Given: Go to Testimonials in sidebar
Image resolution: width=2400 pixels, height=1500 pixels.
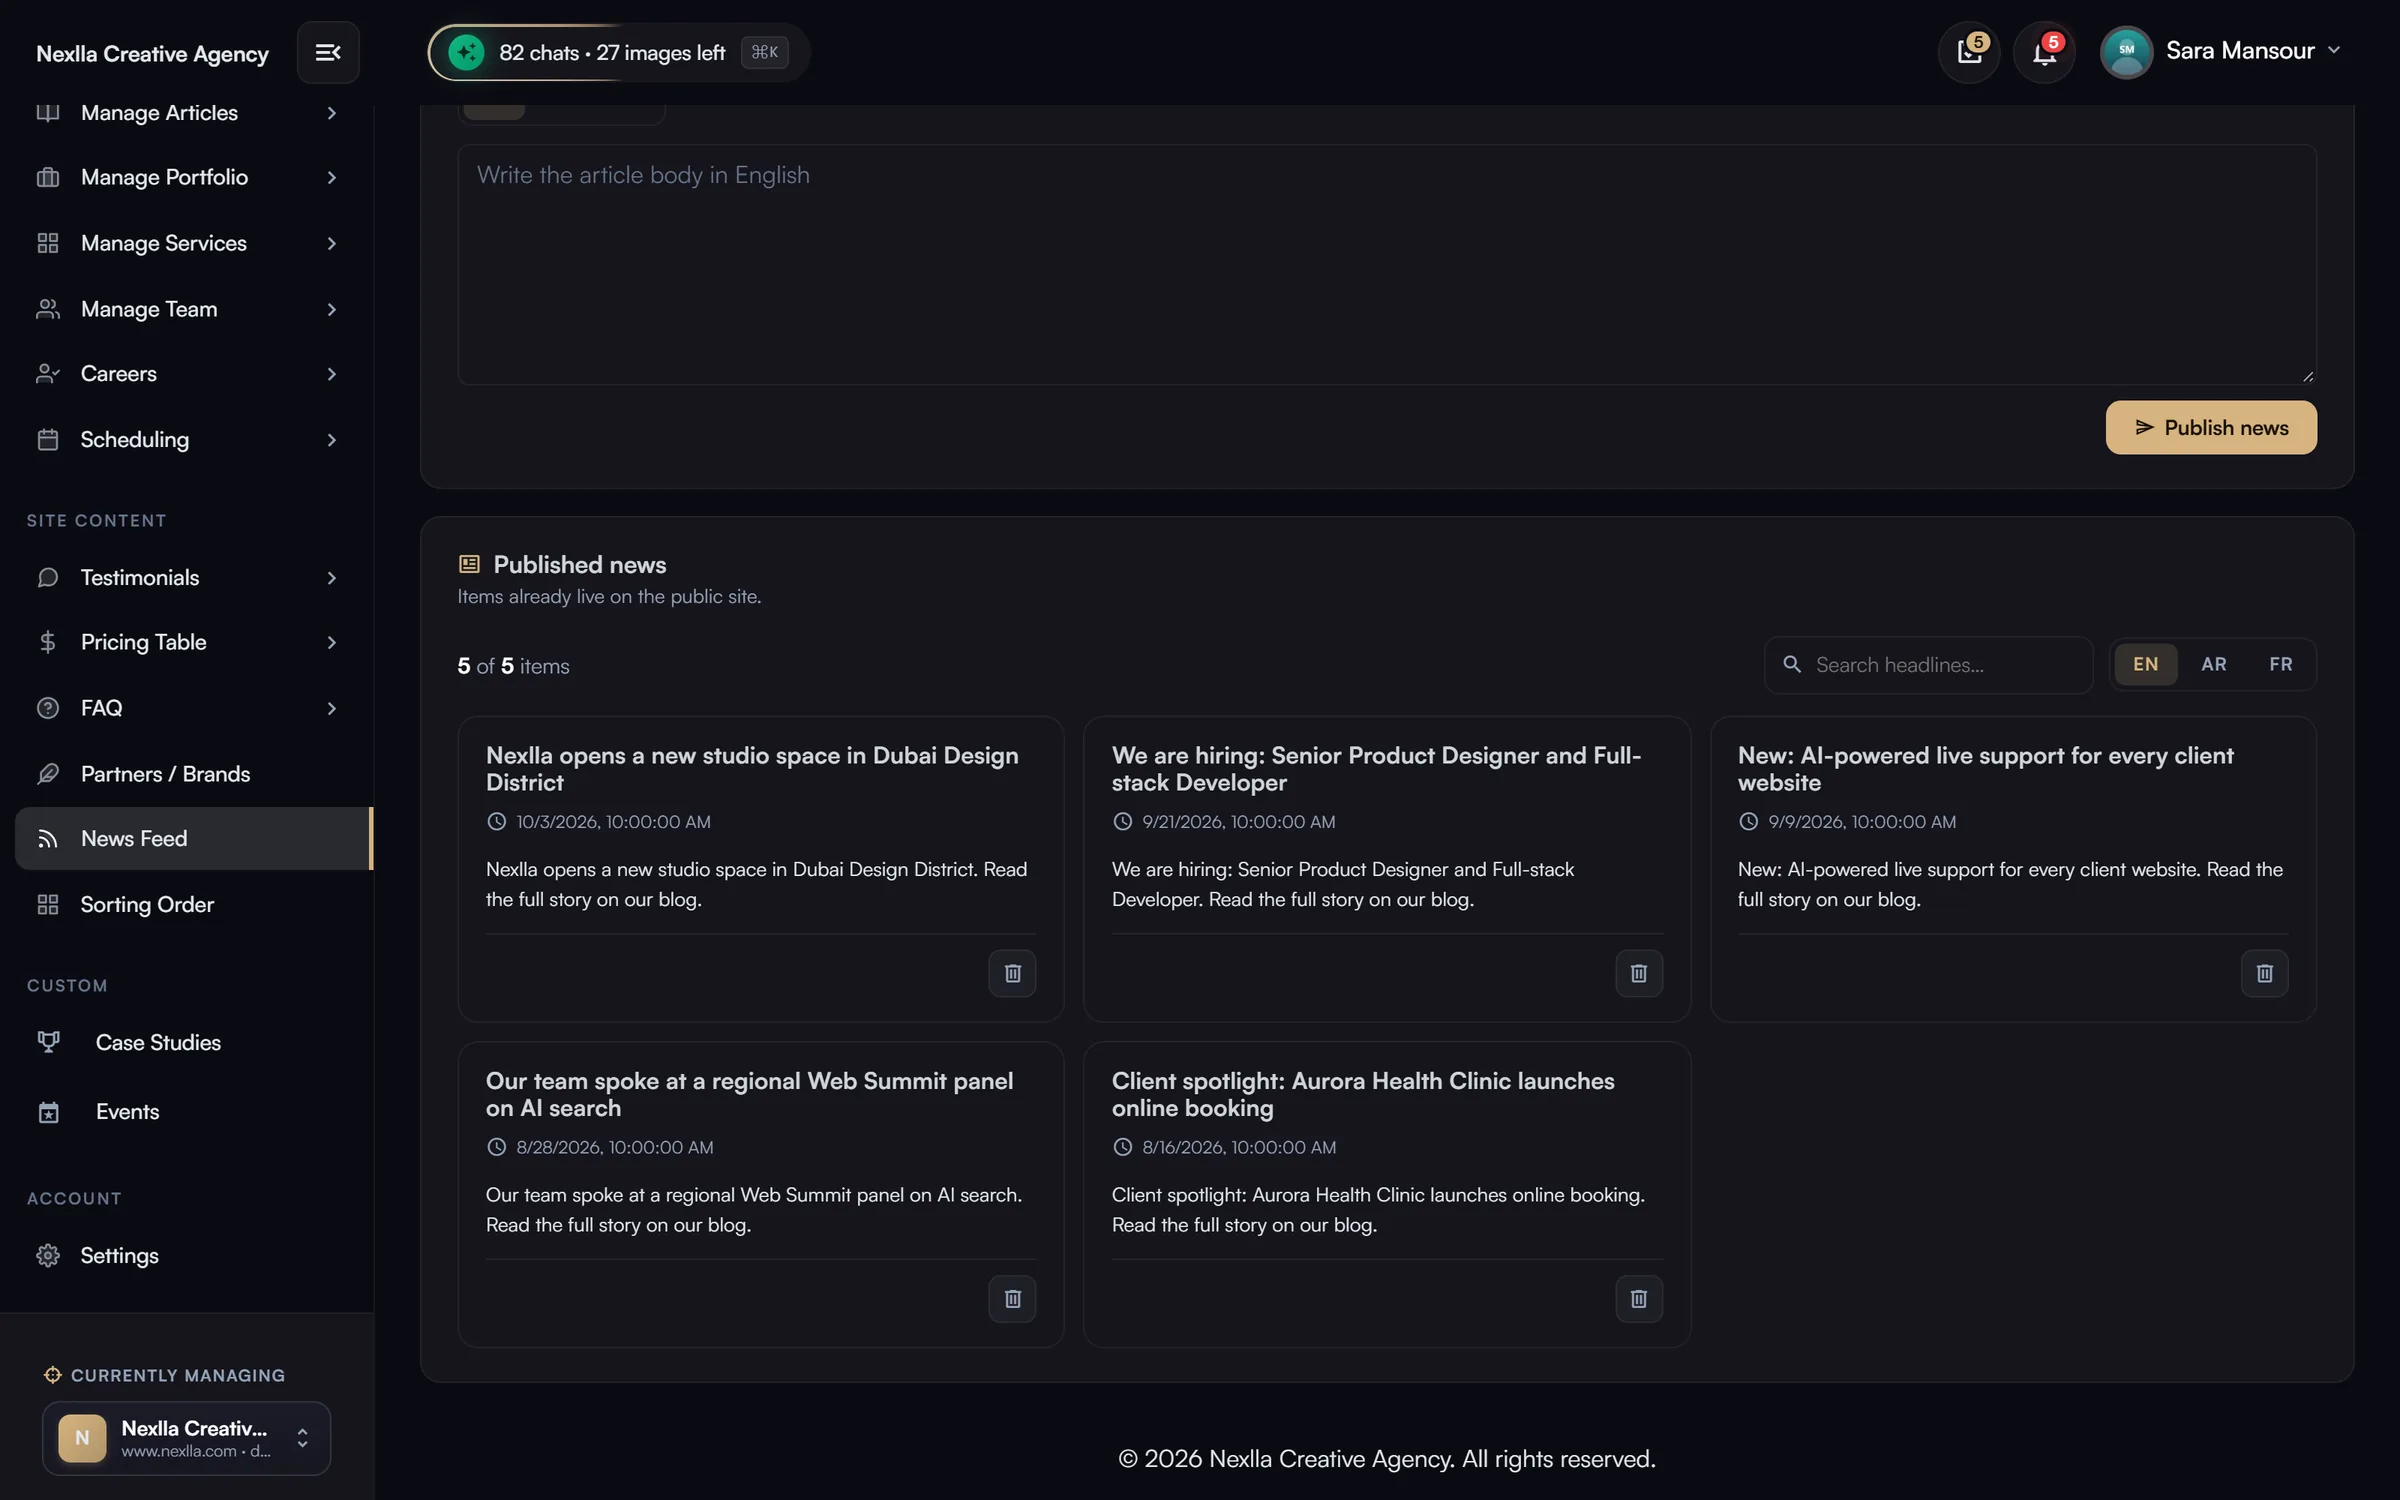Looking at the screenshot, I should (187, 577).
